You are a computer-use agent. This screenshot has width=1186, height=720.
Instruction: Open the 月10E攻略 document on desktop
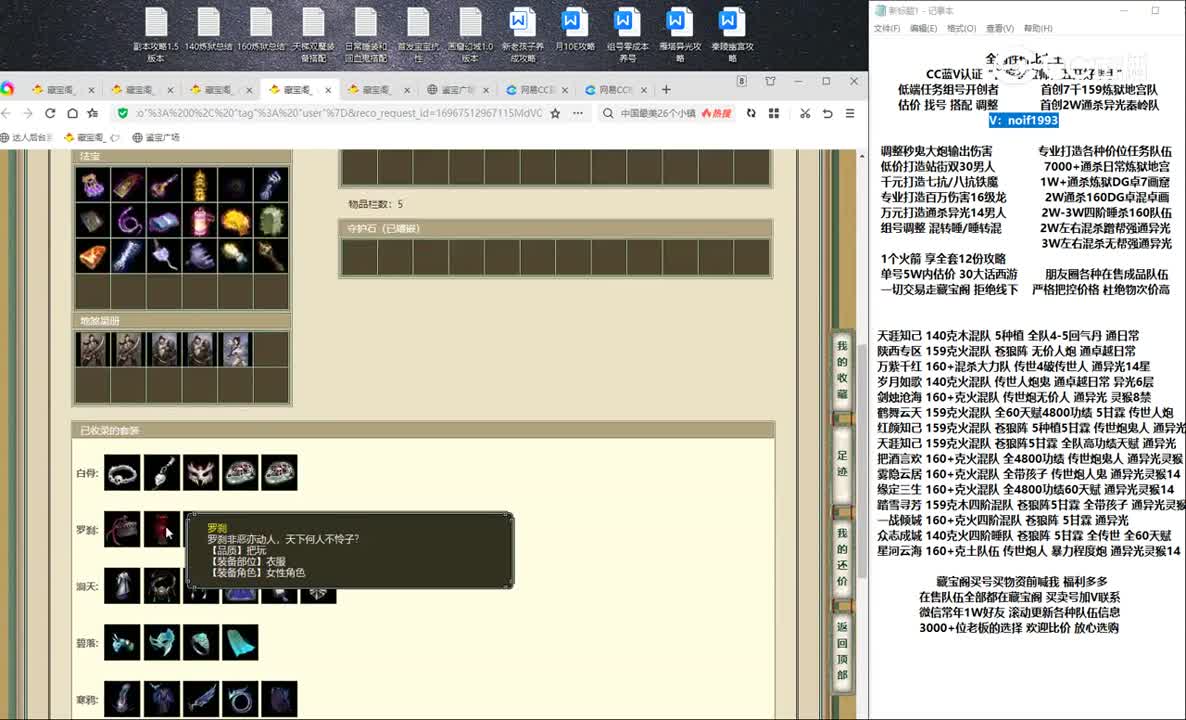tap(574, 30)
